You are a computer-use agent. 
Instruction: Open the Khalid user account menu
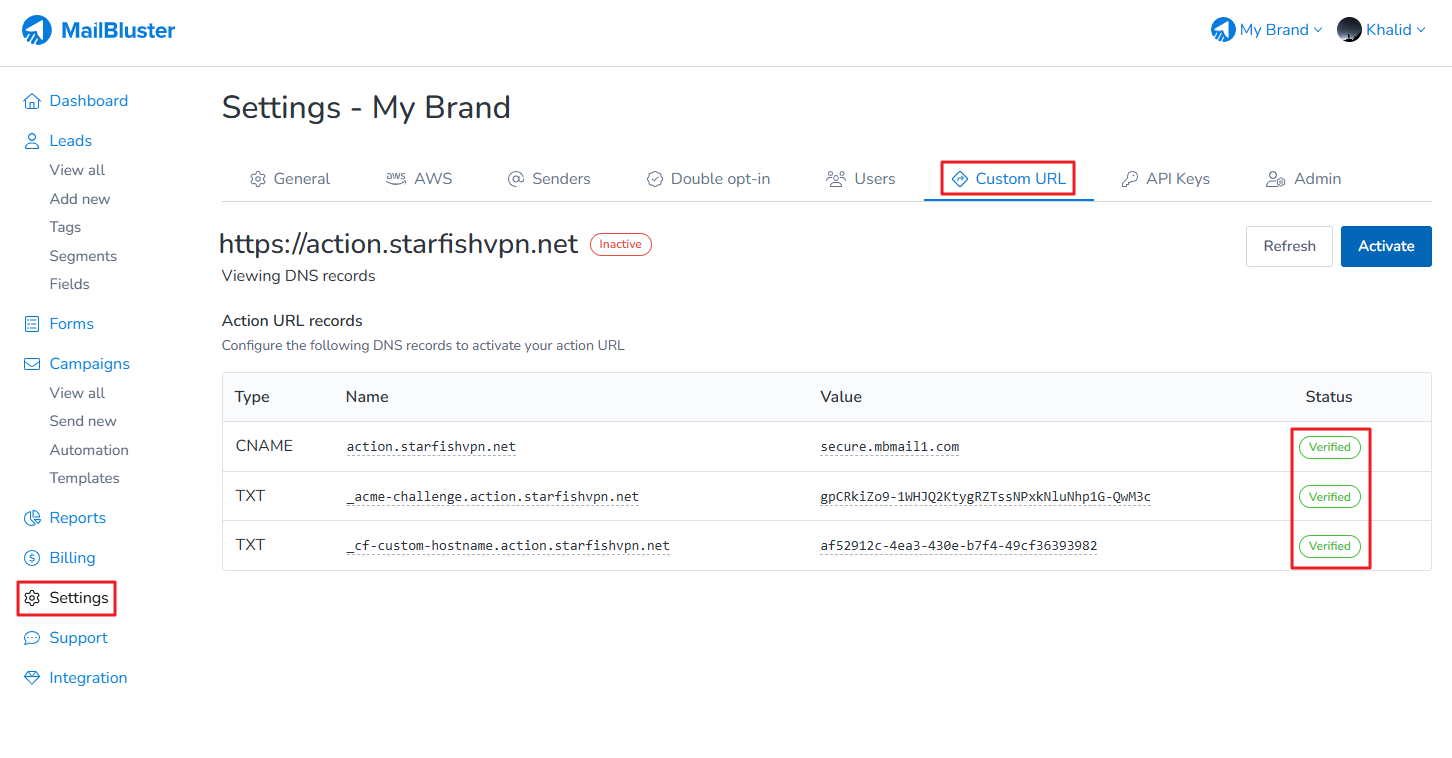tap(1381, 30)
